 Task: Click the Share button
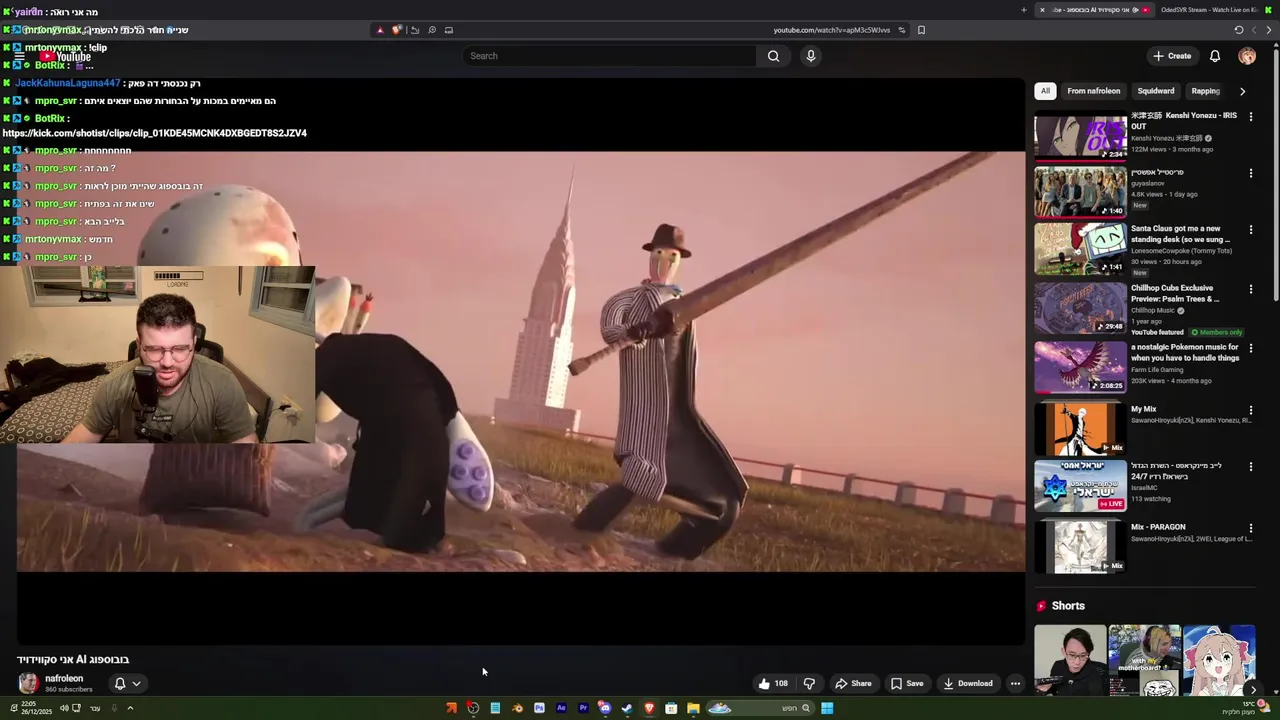[853, 684]
